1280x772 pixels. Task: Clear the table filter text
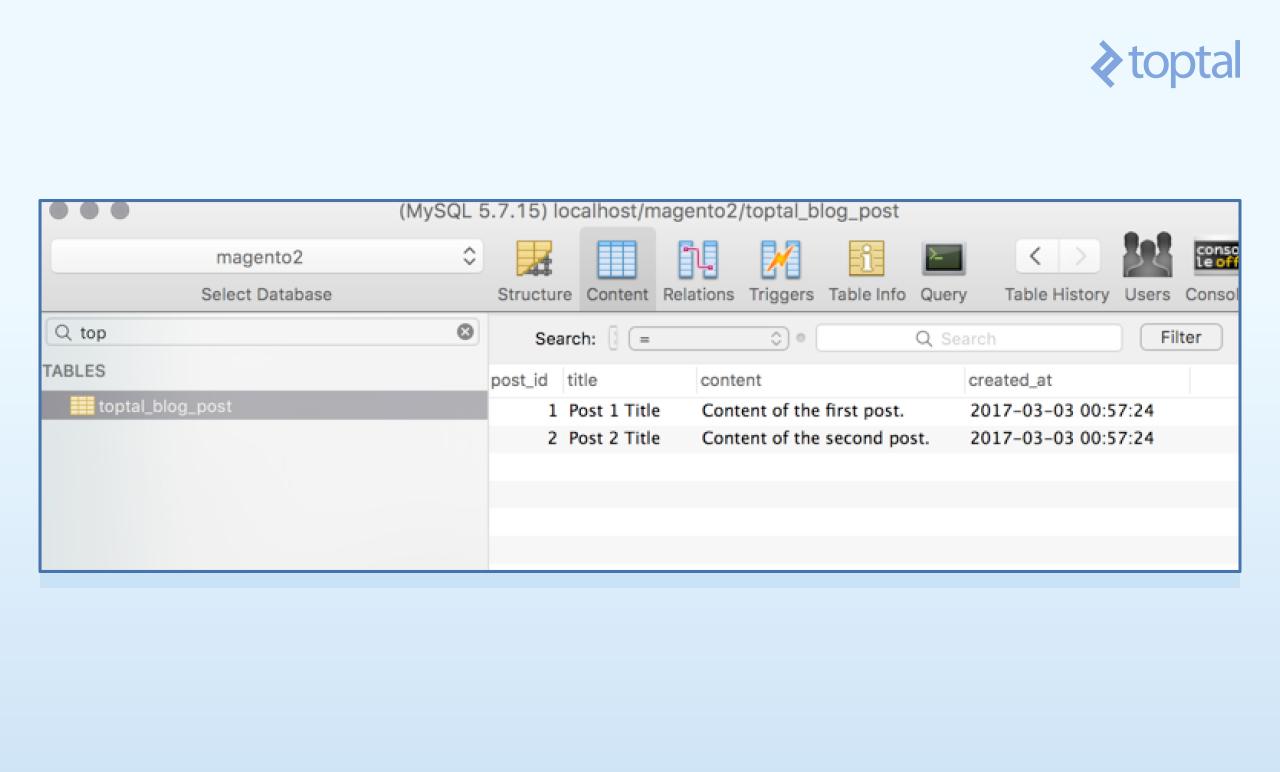coord(465,332)
